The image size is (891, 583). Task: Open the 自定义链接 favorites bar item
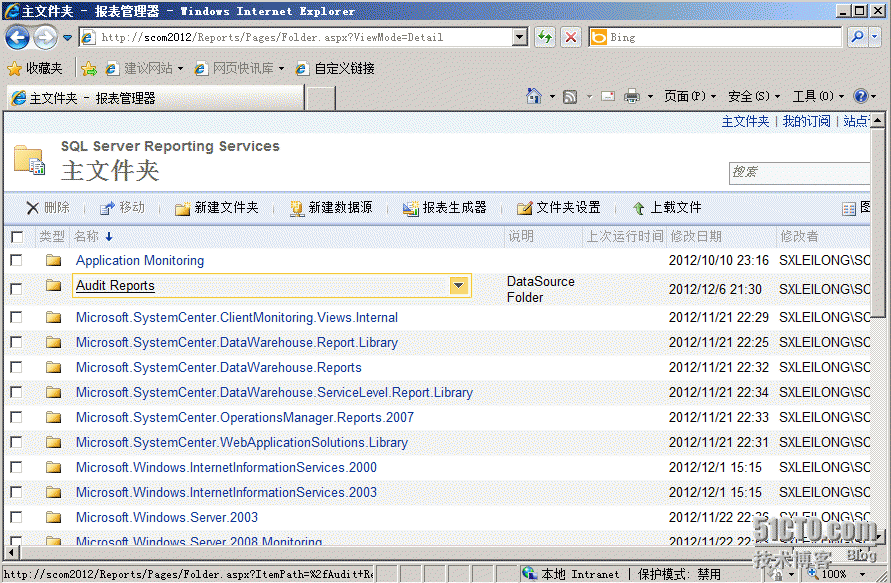[335, 69]
